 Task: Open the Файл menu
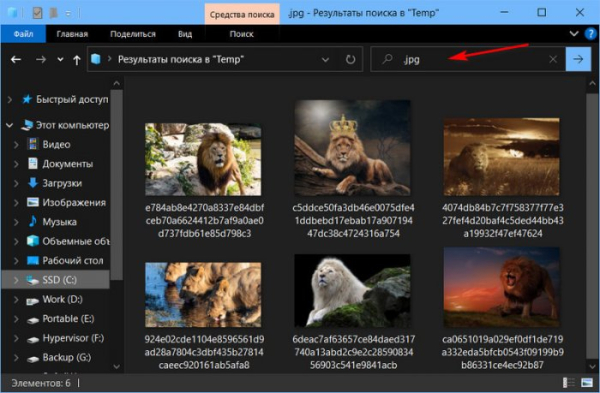tap(23, 34)
